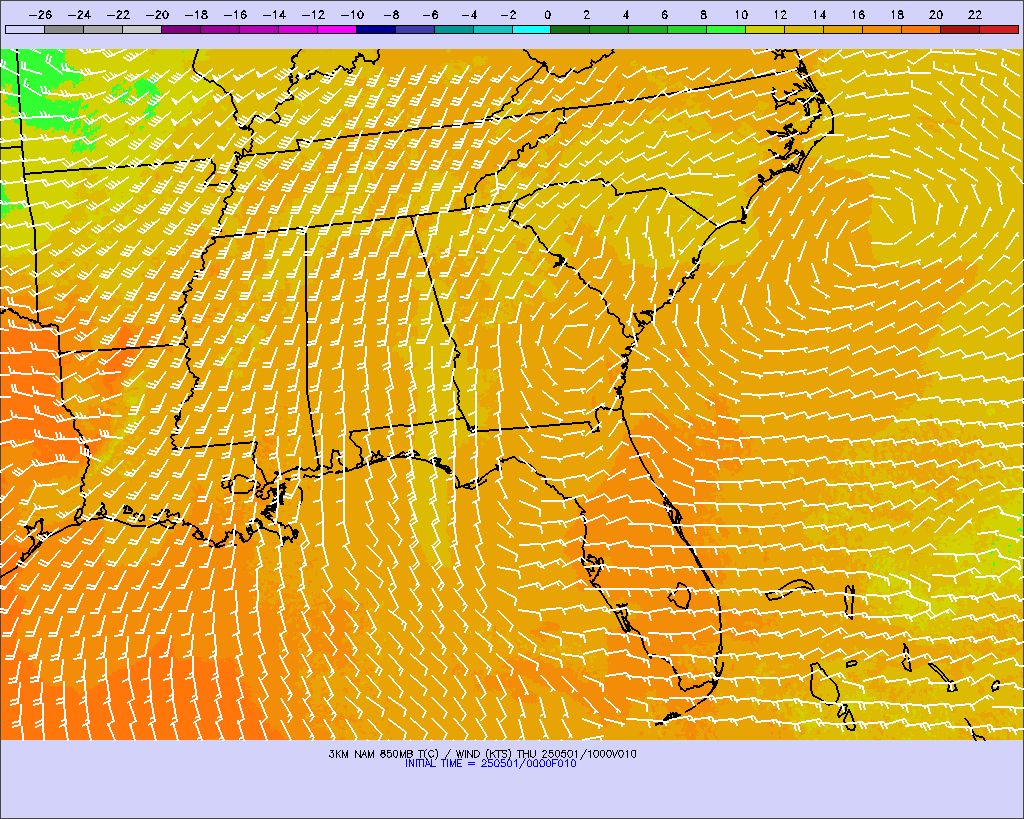
Task: Click the -20 scale label
Action: tap(157, 14)
